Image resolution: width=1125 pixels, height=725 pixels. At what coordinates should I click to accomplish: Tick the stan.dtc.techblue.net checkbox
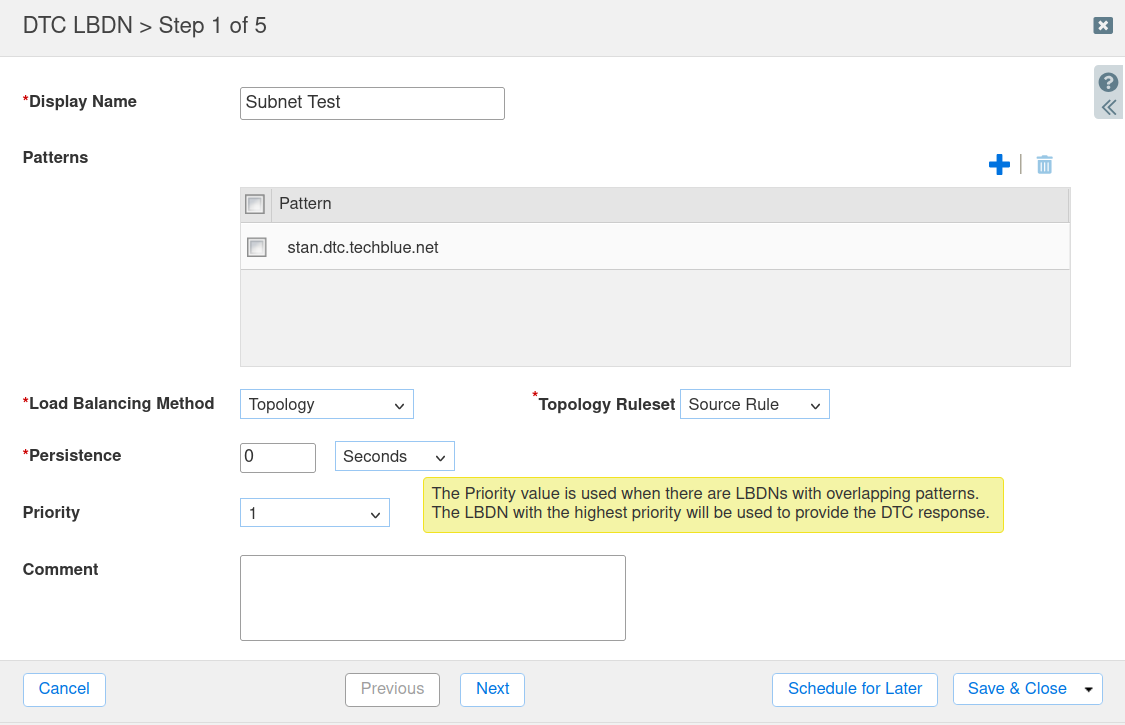[257, 247]
